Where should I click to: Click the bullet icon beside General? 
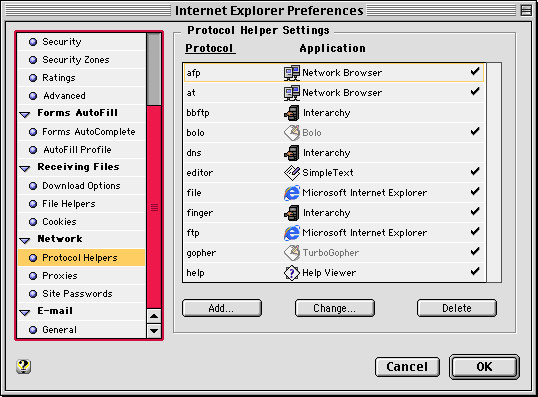point(33,330)
